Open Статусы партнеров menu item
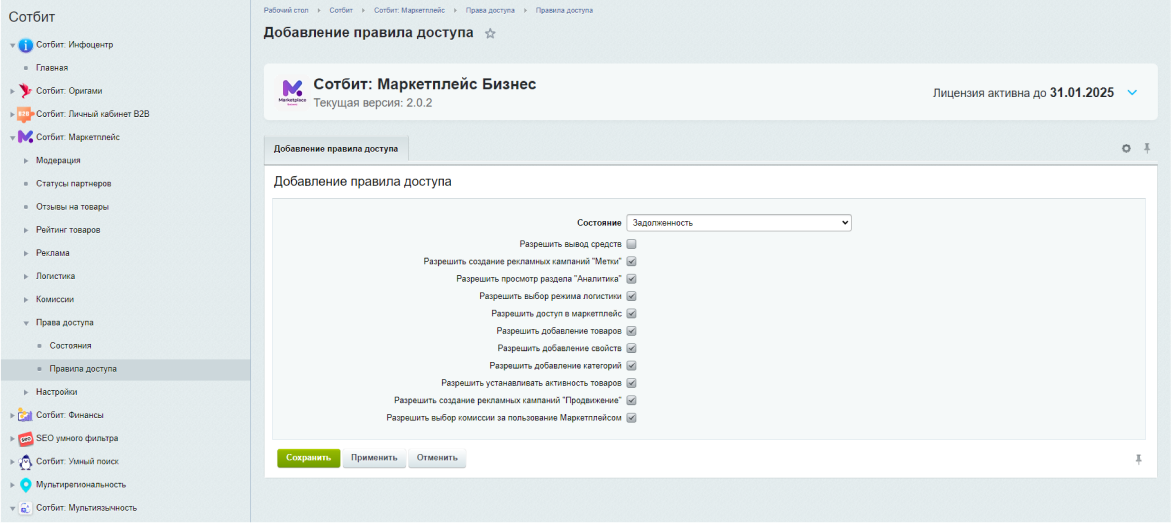 (73, 184)
